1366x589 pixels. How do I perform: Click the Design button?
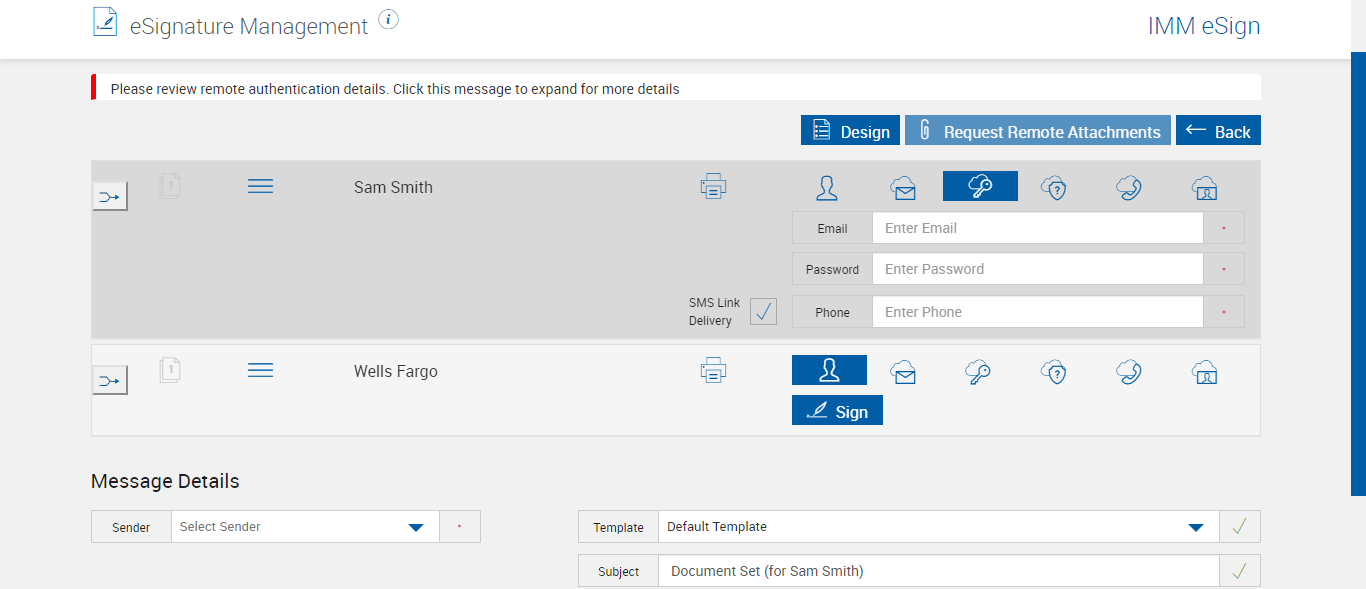click(x=850, y=131)
